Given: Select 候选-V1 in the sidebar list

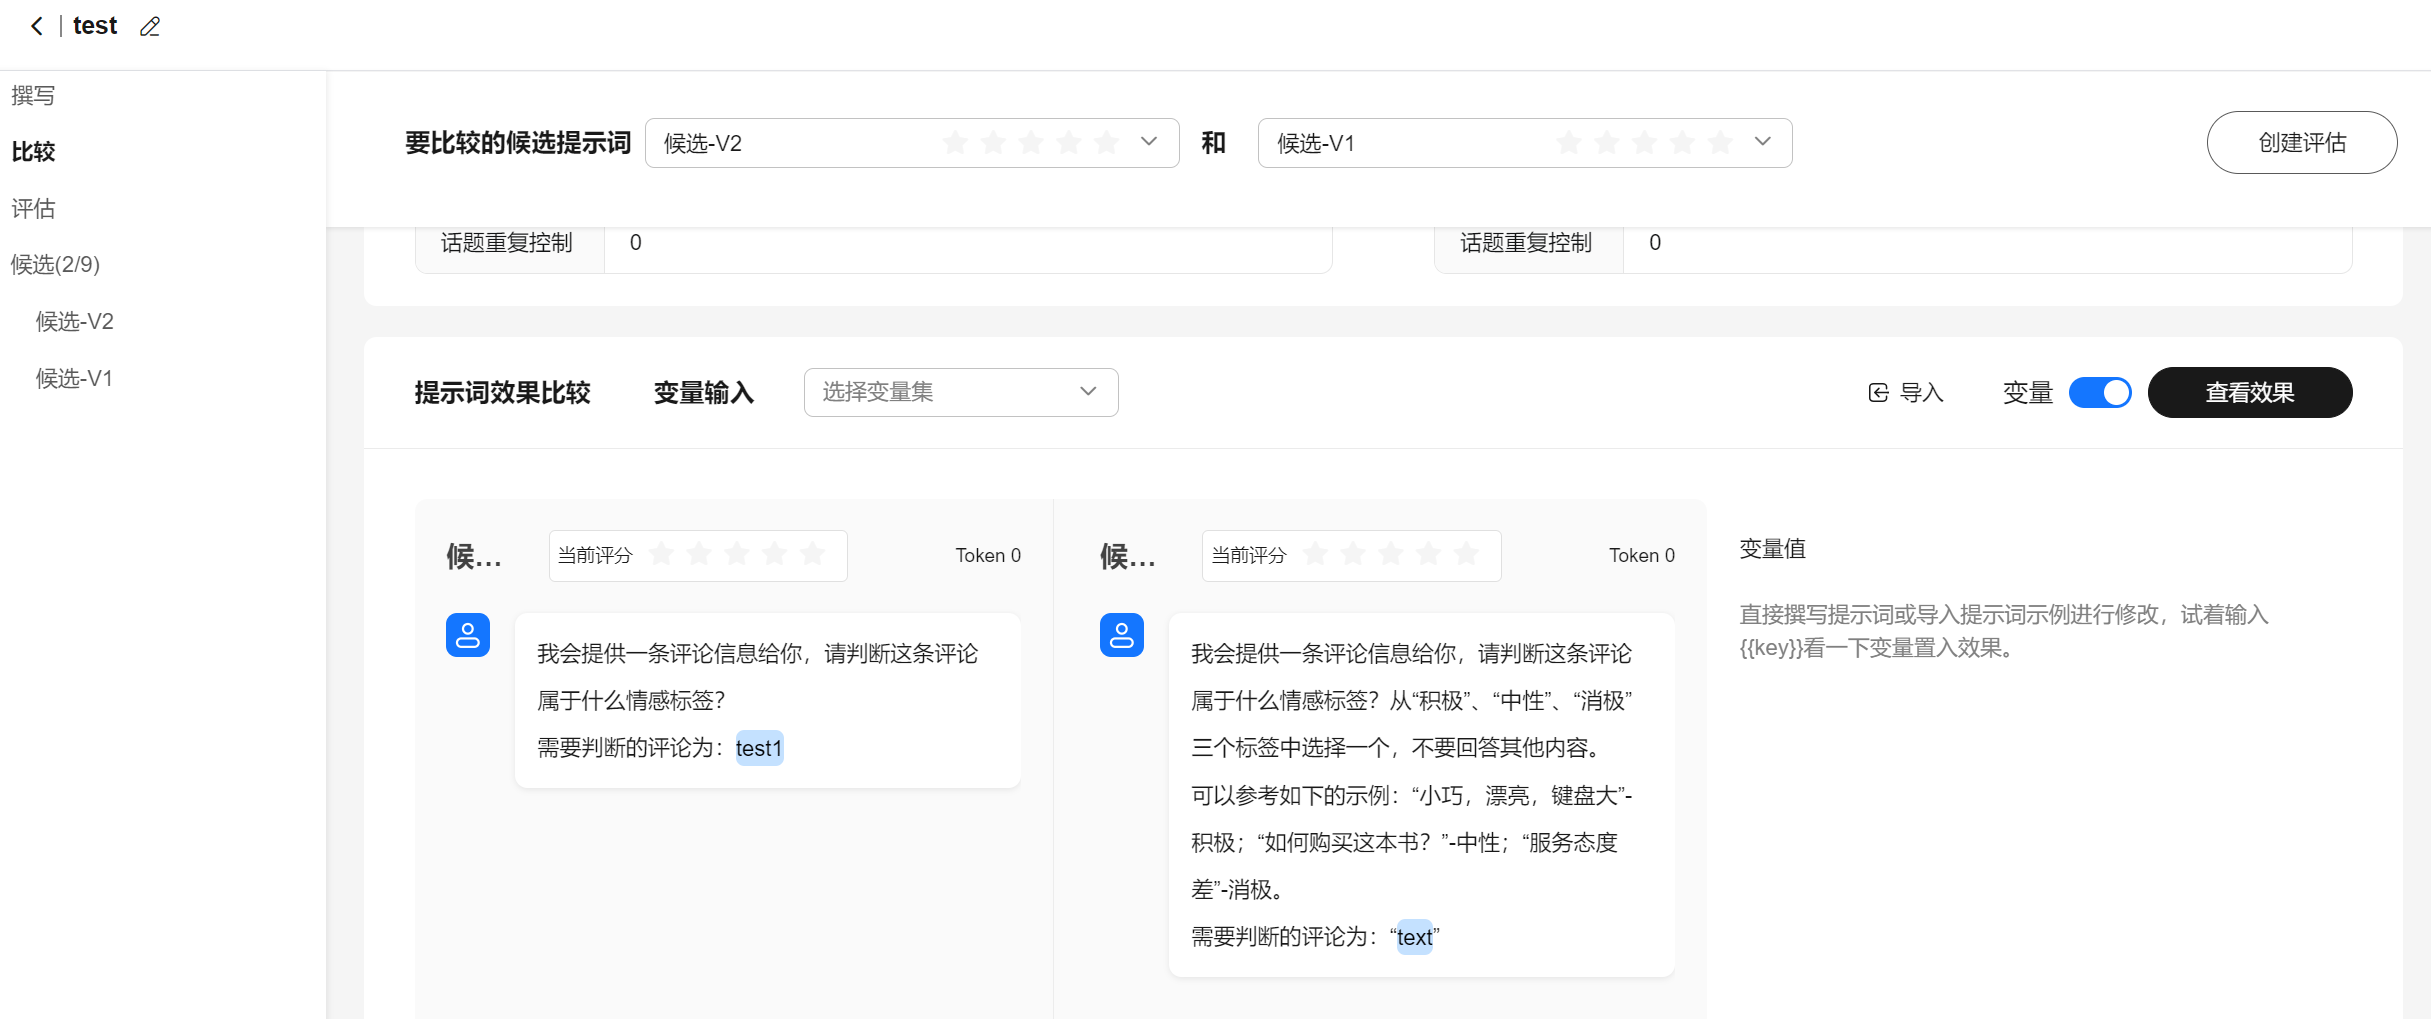Looking at the screenshot, I should [74, 379].
